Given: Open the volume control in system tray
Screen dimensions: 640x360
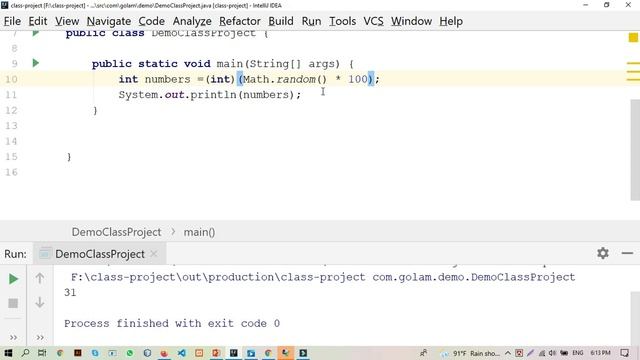Looking at the screenshot, I should pos(552,353).
